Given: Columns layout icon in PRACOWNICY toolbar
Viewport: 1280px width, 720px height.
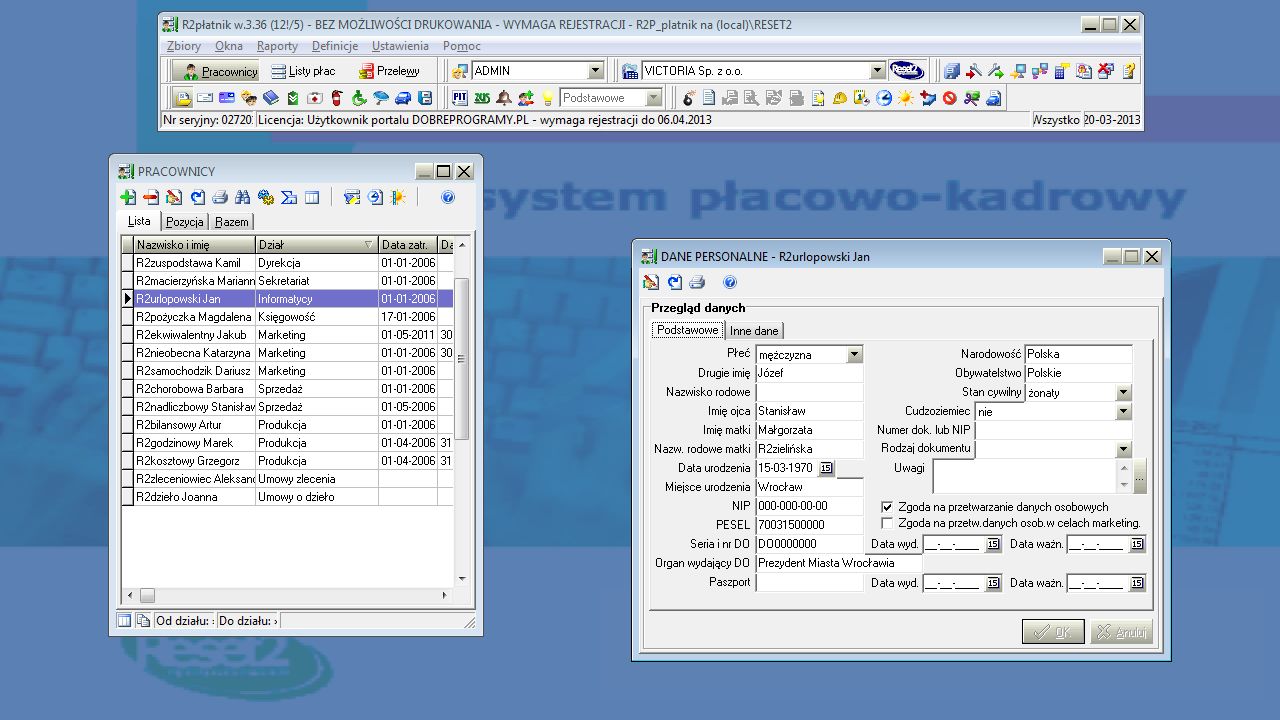Looking at the screenshot, I should [312, 197].
